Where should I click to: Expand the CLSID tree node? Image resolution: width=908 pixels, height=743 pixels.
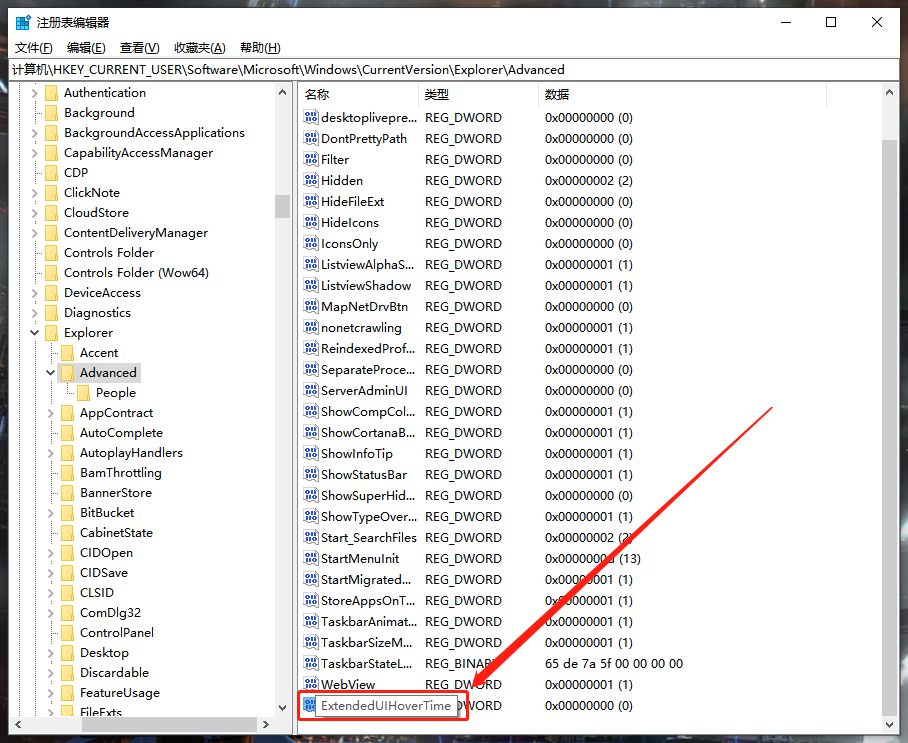tap(50, 592)
